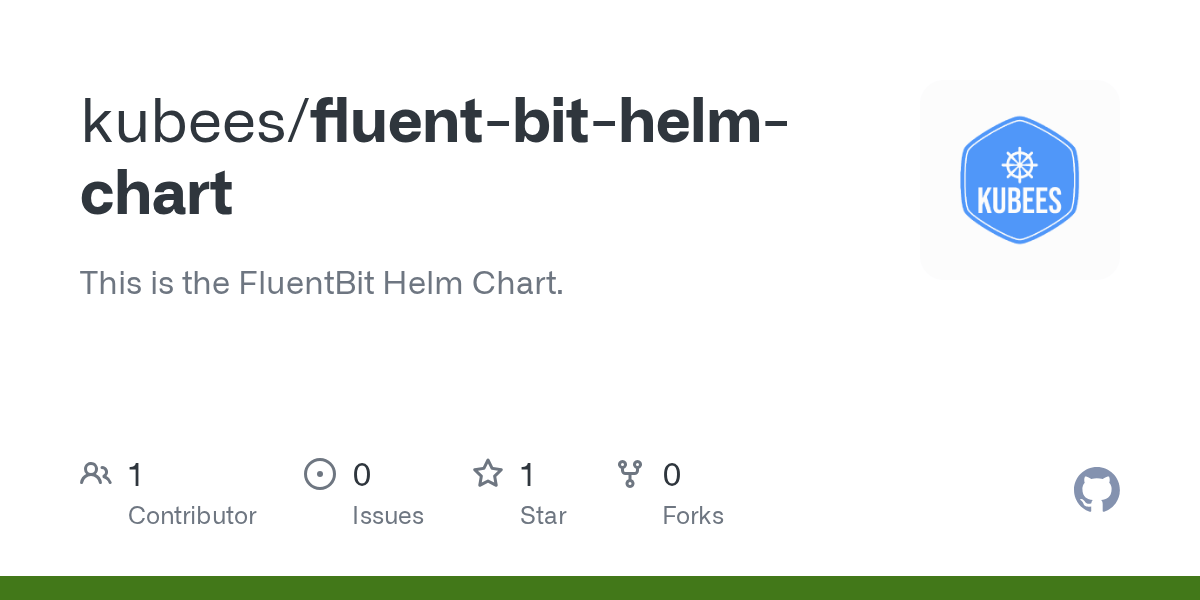Click the GitHub Octocat logo
Viewport: 1200px width, 600px height.
pos(1097,490)
